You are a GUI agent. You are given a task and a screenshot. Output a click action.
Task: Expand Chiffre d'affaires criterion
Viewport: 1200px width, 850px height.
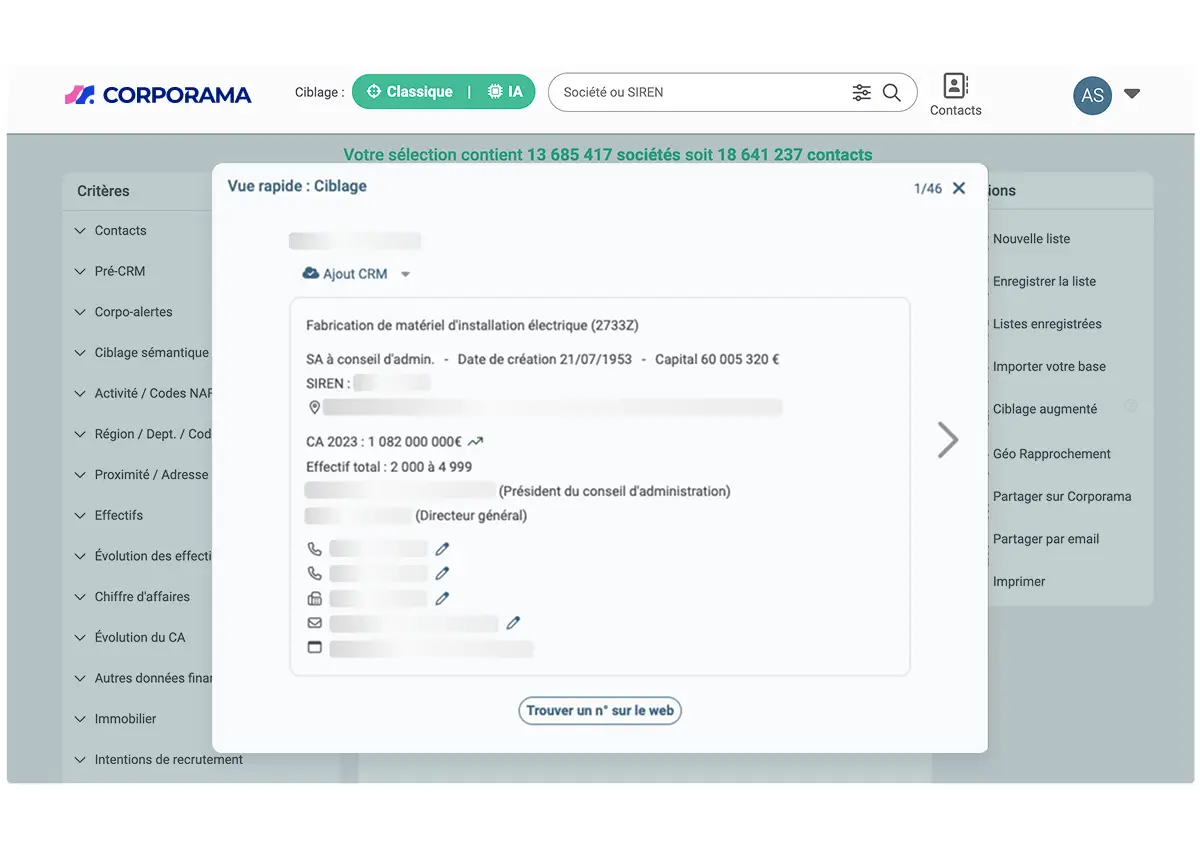132,597
